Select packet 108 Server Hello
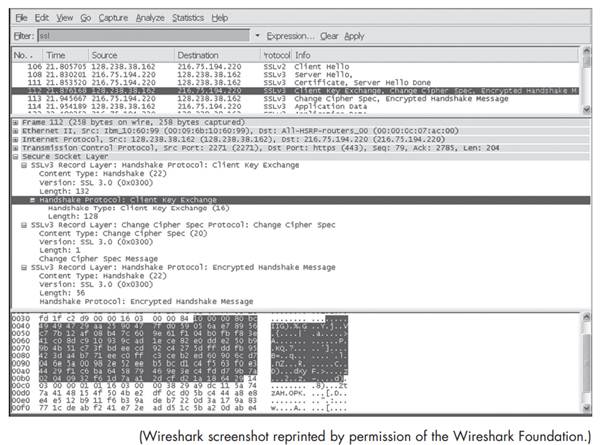 tap(295, 75)
